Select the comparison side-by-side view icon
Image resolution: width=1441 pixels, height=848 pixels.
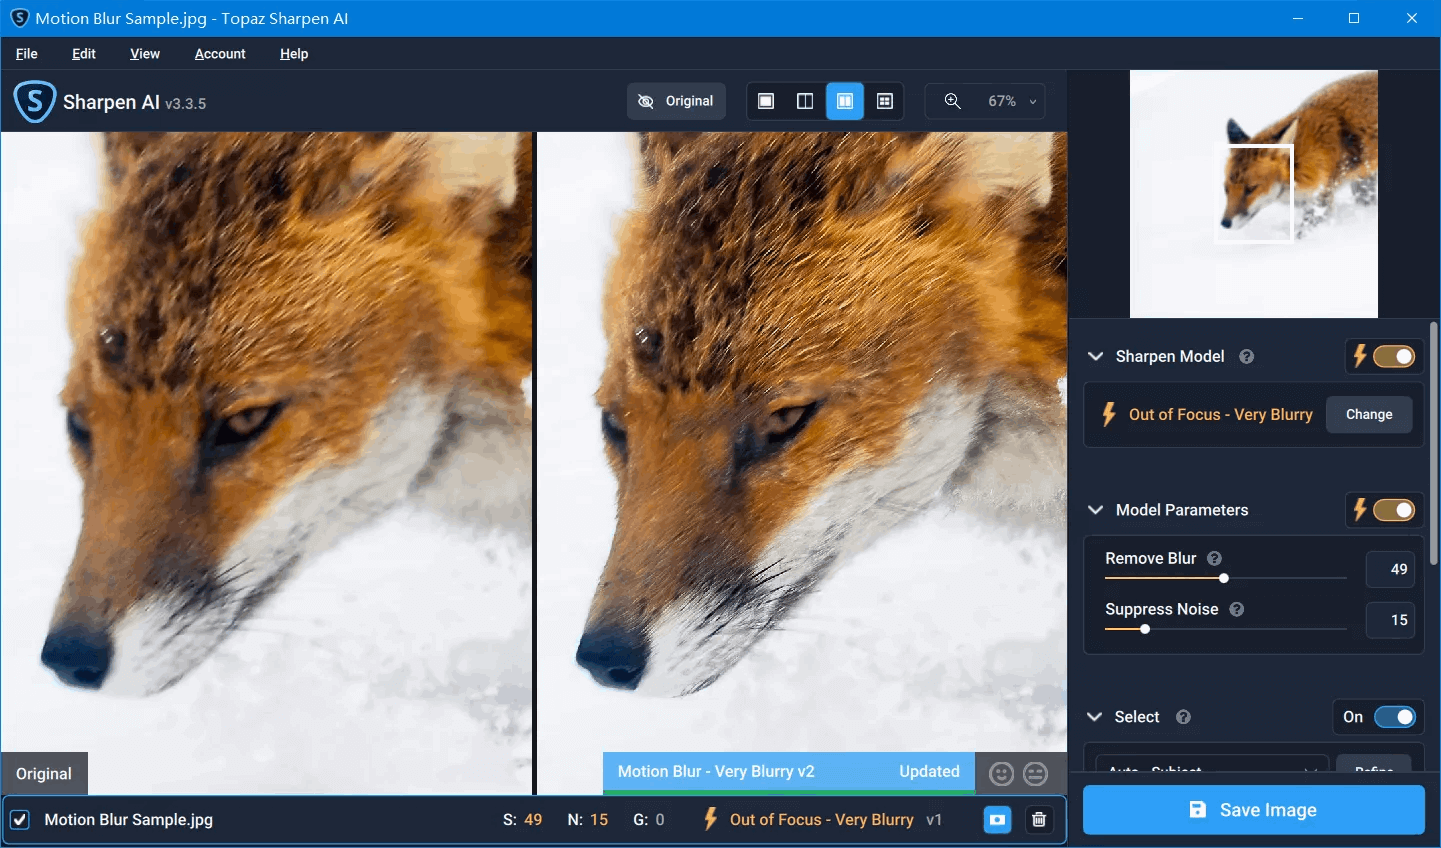tap(845, 100)
